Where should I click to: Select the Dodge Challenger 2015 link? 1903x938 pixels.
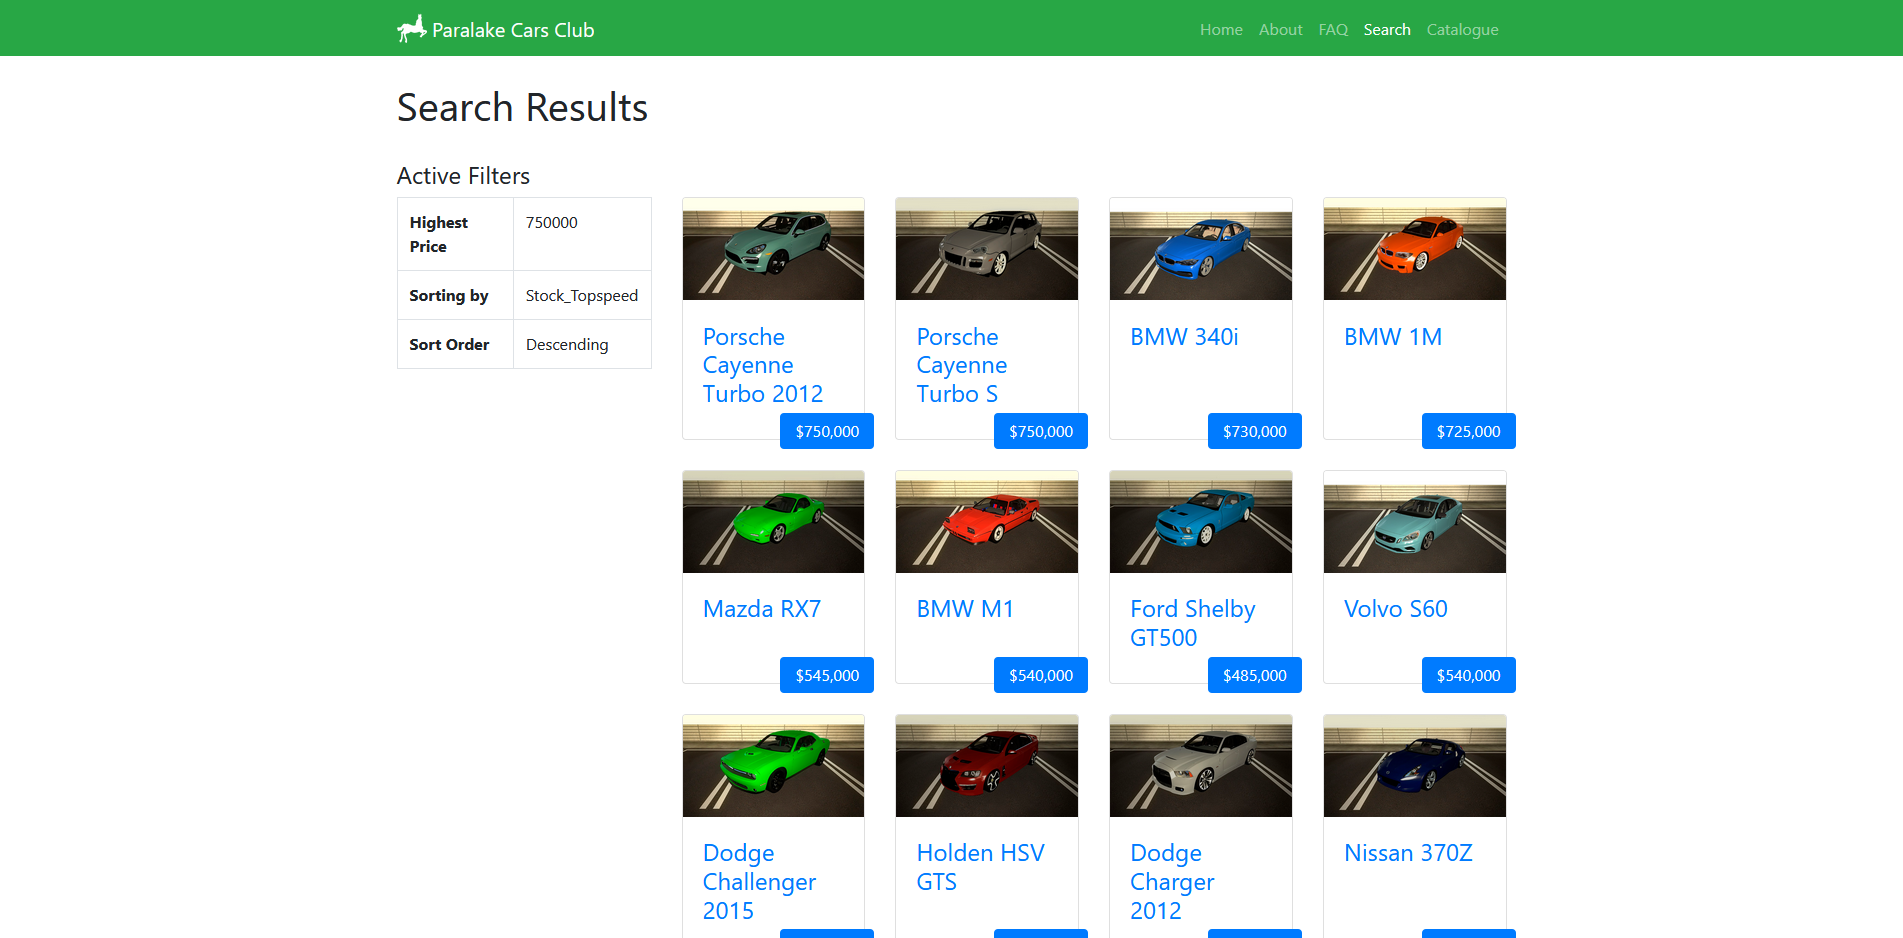point(759,881)
